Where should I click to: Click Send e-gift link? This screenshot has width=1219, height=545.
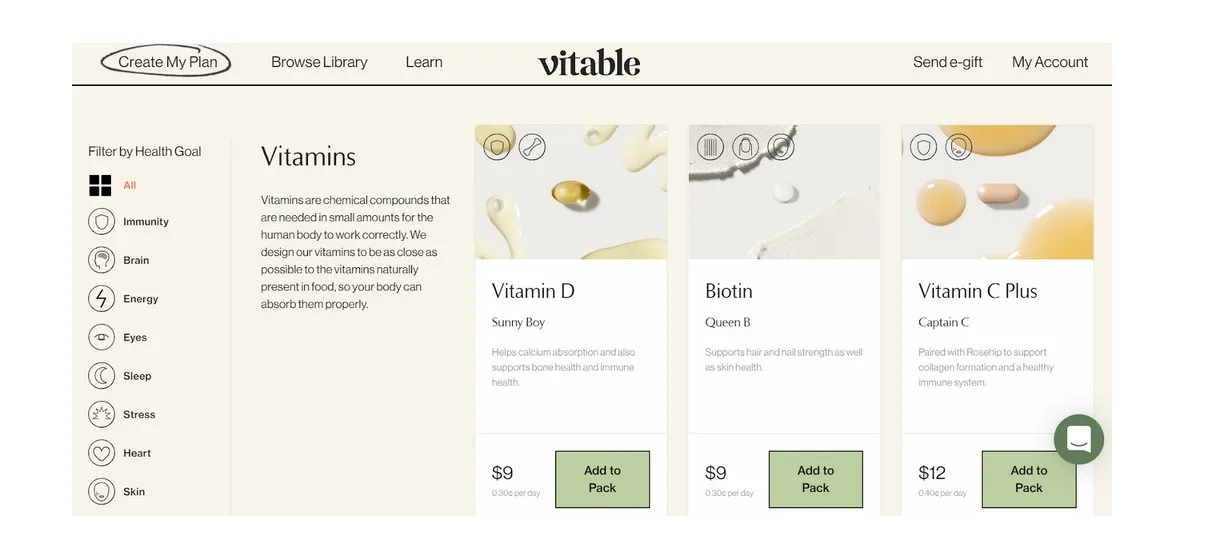(947, 62)
